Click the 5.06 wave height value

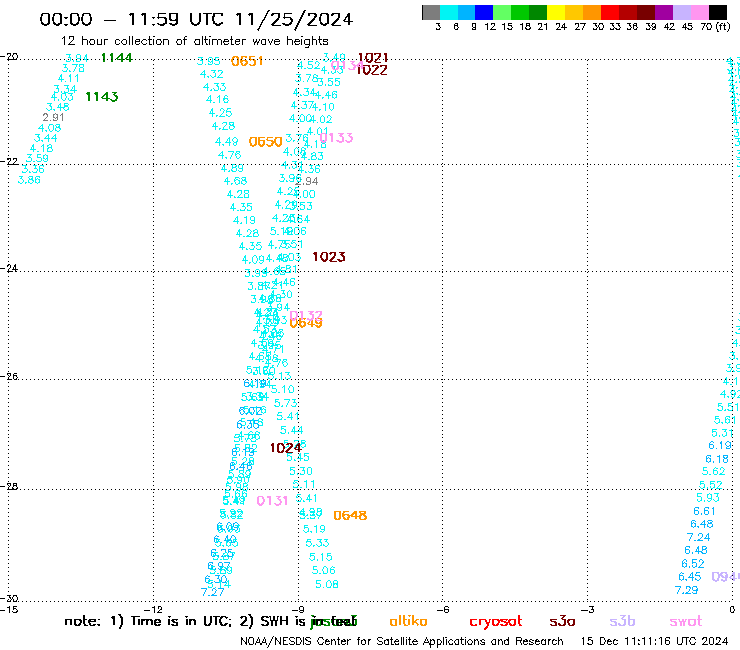click(x=323, y=570)
